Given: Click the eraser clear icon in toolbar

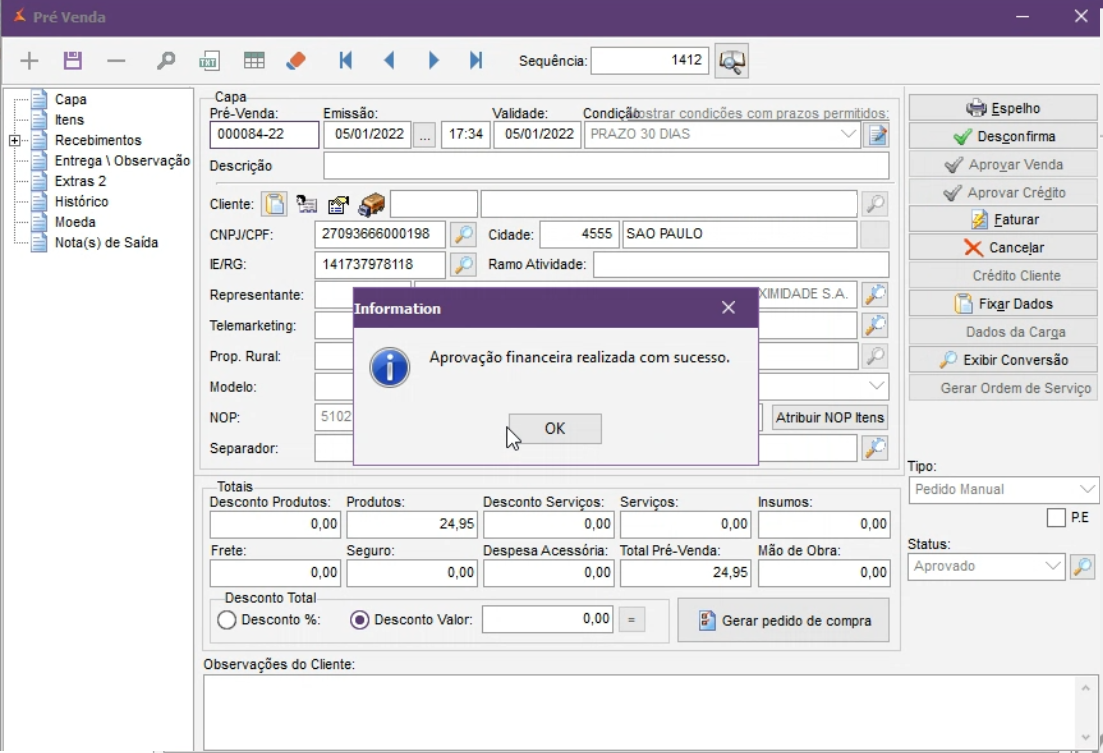Looking at the screenshot, I should click(295, 61).
